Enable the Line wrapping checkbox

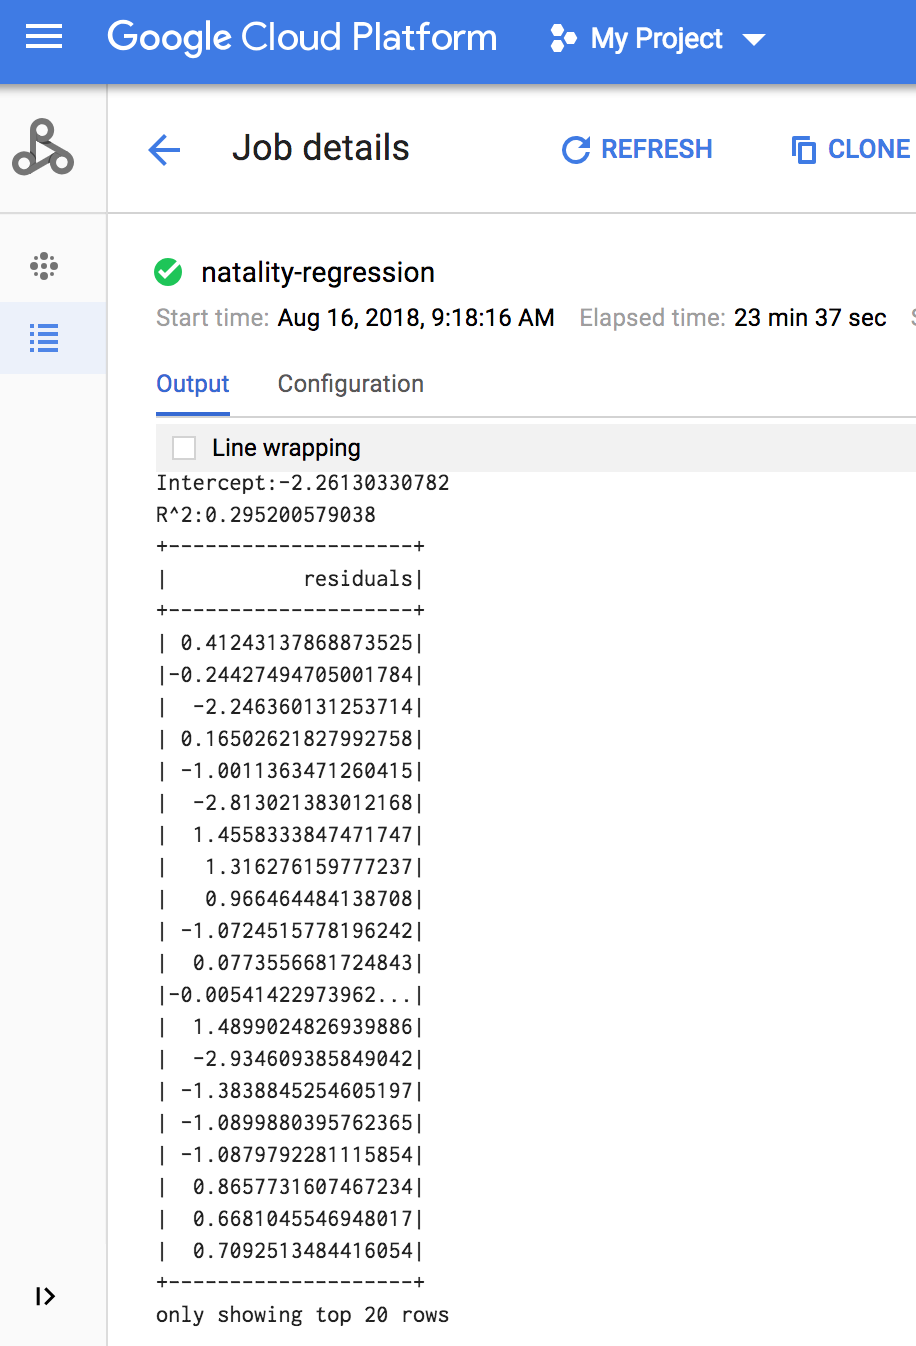click(184, 448)
